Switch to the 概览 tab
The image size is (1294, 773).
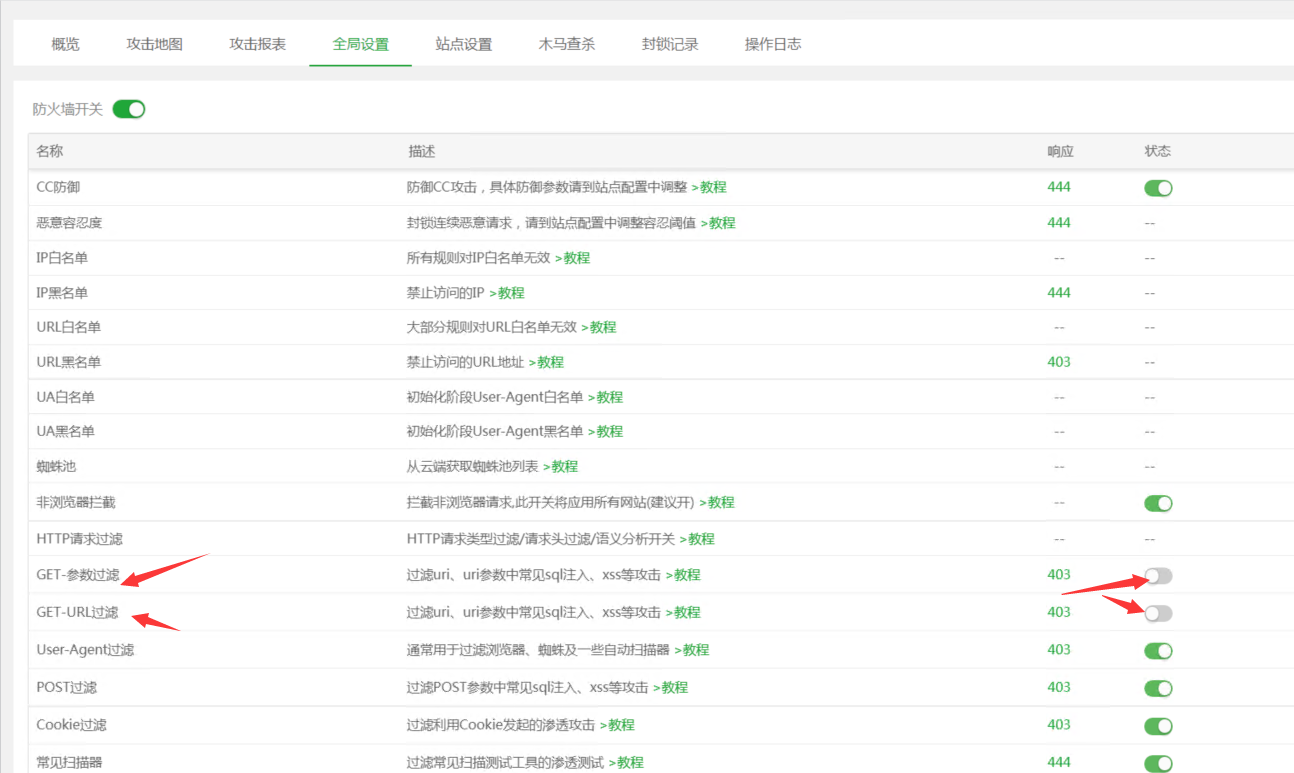coord(65,44)
